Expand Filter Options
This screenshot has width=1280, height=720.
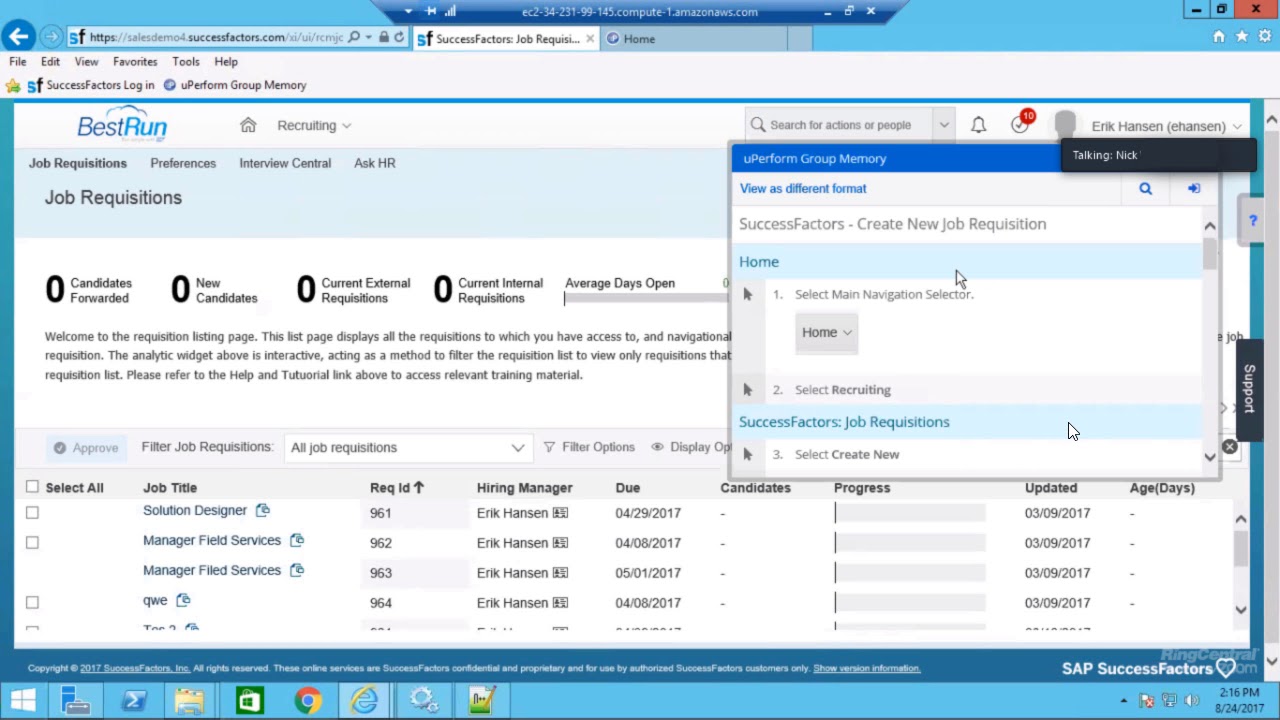pos(589,447)
